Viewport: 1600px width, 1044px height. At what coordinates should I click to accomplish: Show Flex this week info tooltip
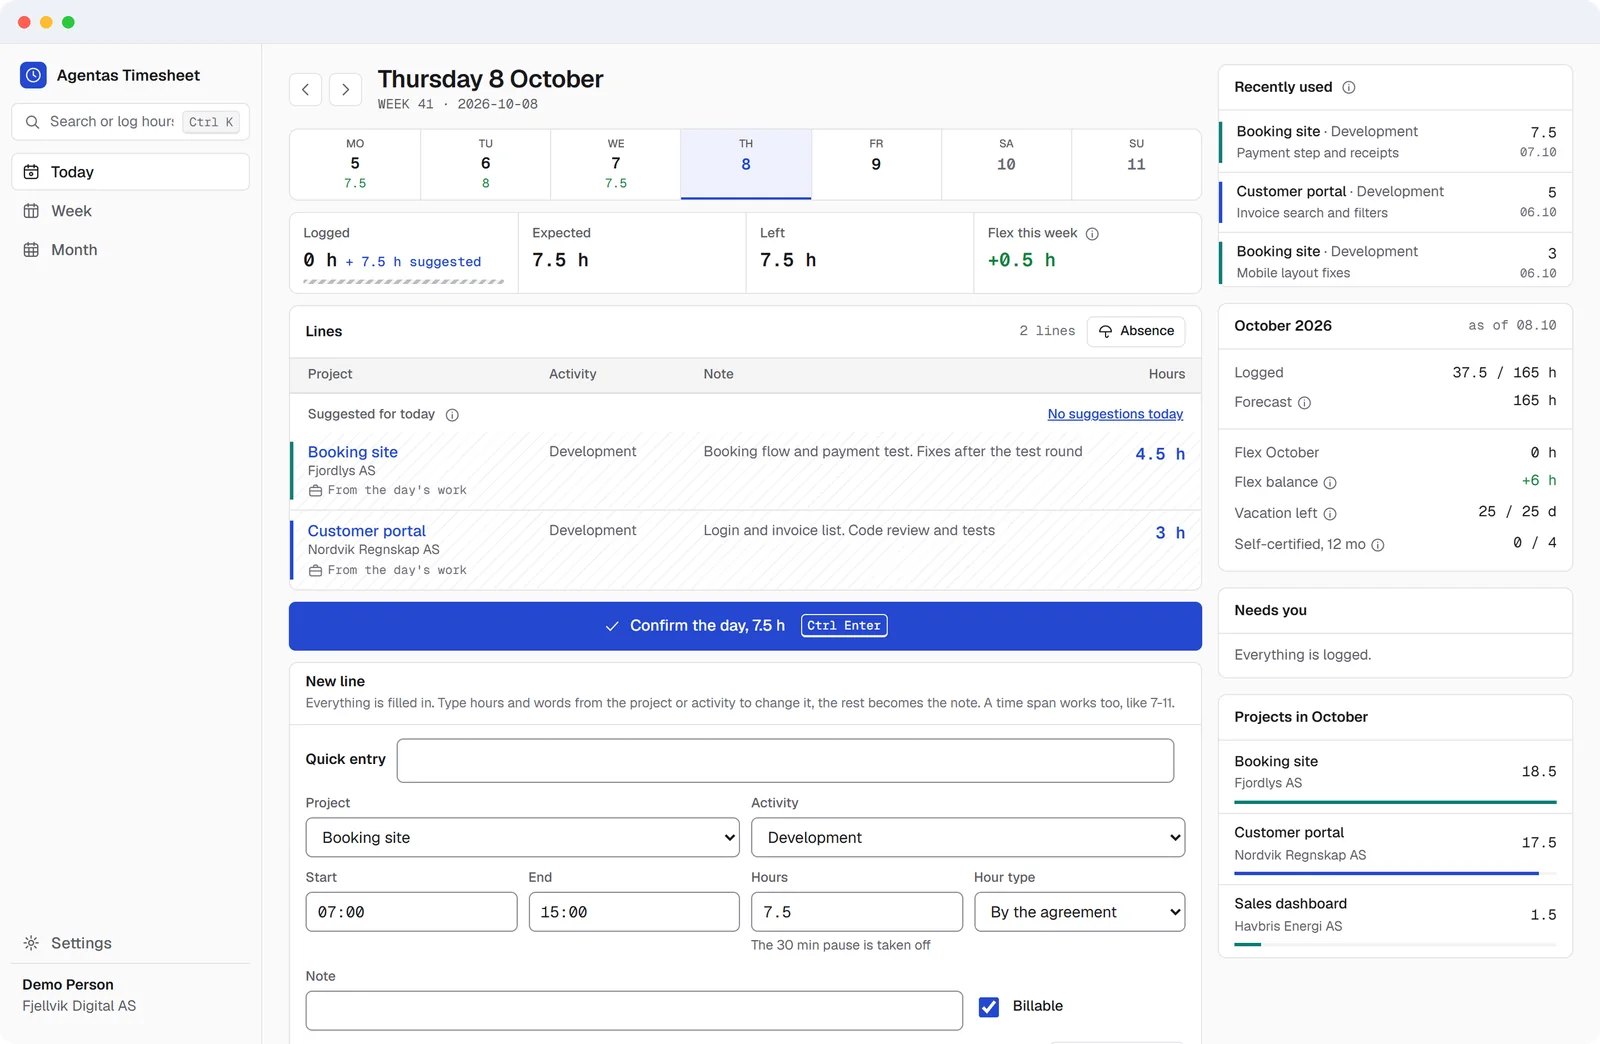pyautogui.click(x=1092, y=234)
